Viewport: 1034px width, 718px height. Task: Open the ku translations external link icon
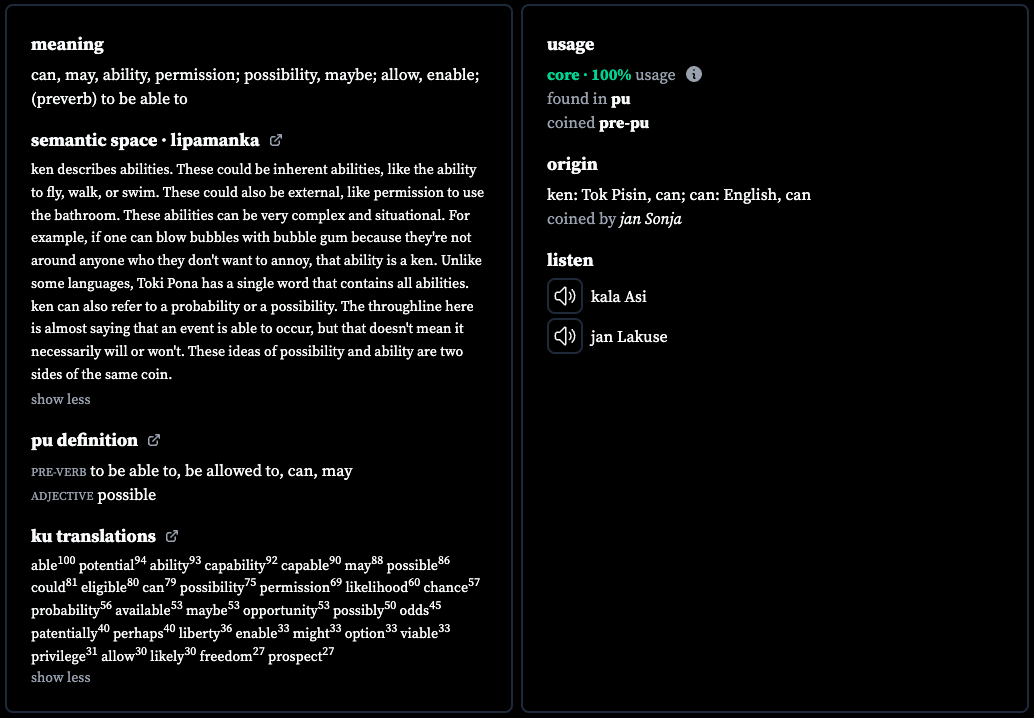(x=171, y=536)
